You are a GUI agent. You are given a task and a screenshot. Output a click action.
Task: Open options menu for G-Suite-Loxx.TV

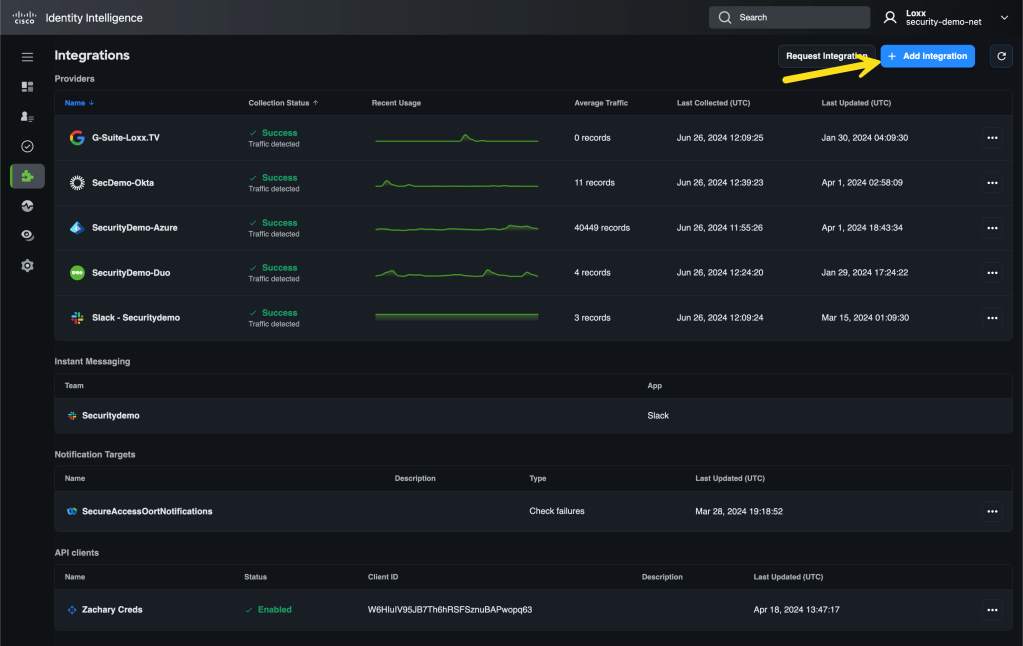click(x=992, y=138)
